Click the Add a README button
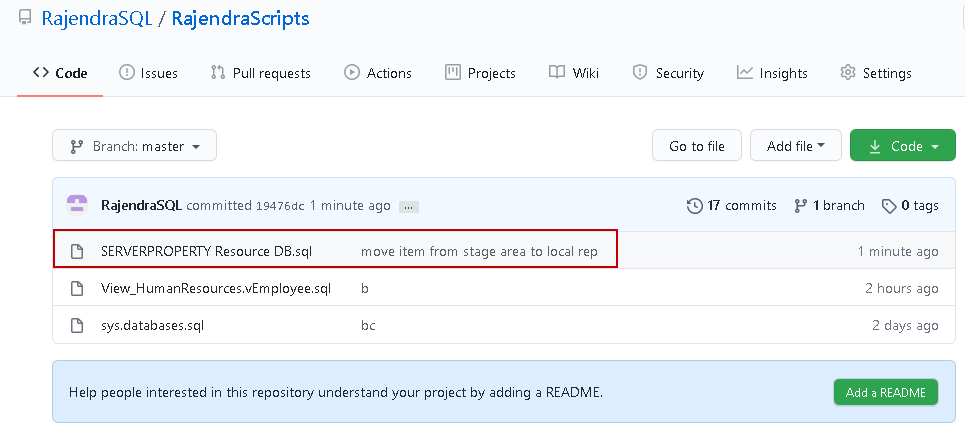The height and width of the screenshot is (435, 965). 885,392
